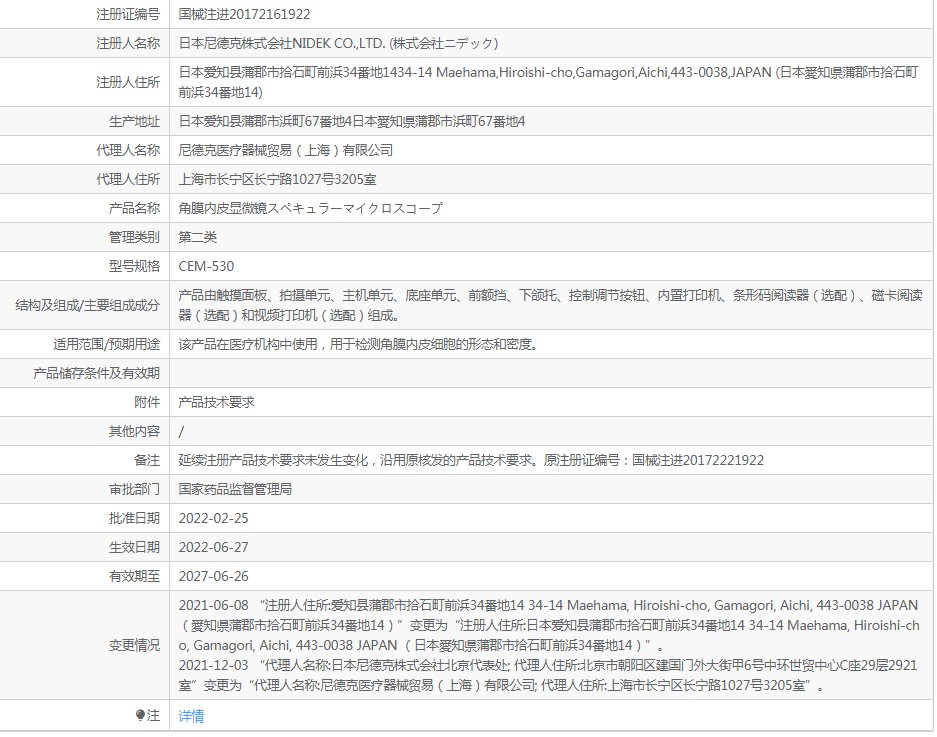Select expiry date 2027-06-26
The image size is (937, 737).
(213, 576)
